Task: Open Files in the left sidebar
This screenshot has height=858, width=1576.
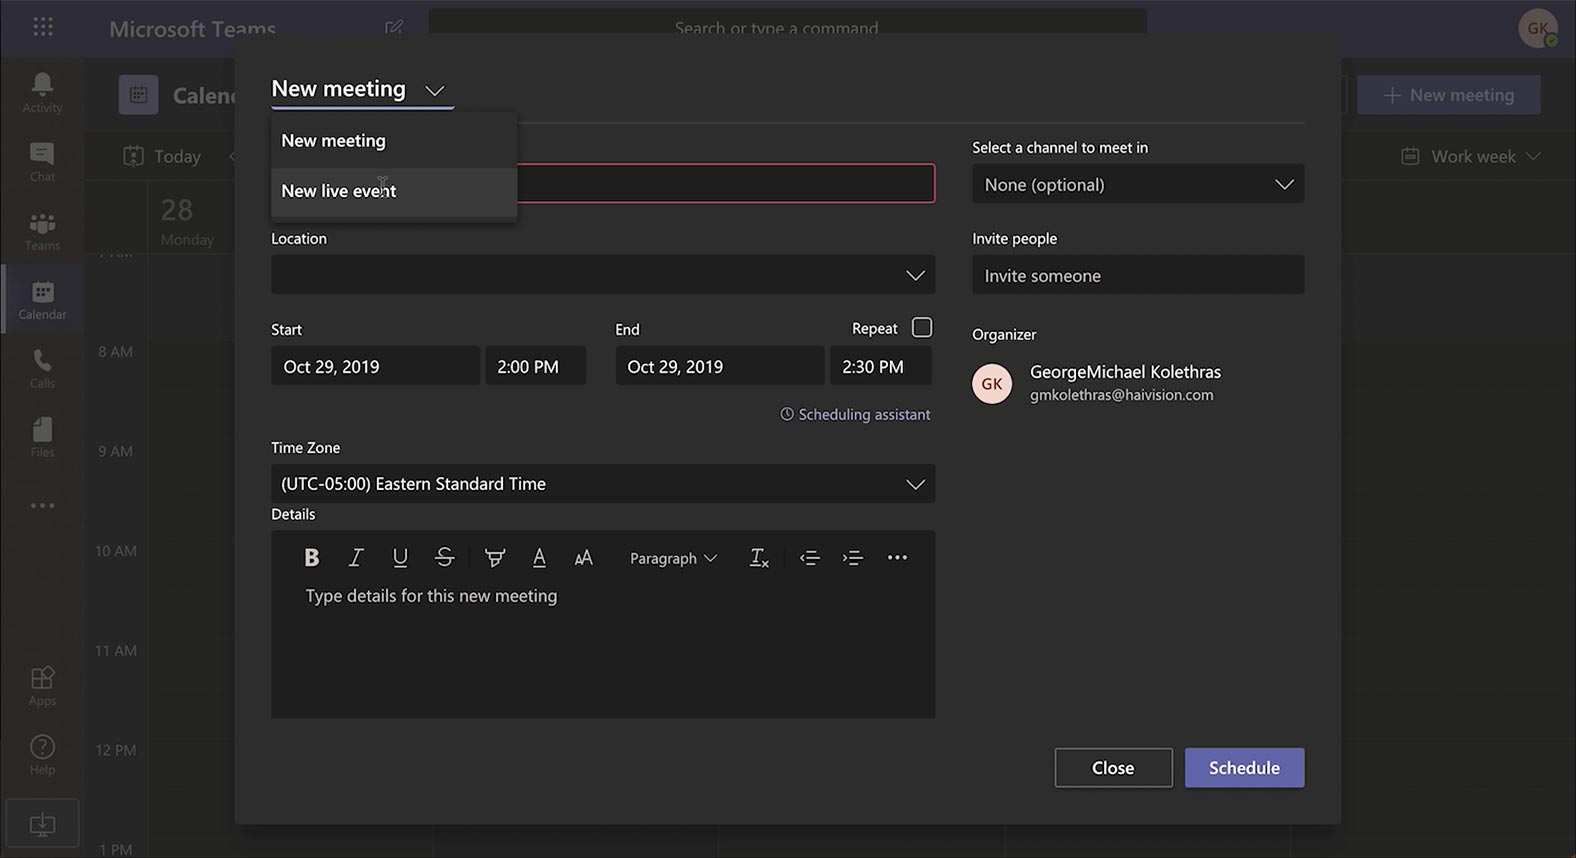Action: 42,438
